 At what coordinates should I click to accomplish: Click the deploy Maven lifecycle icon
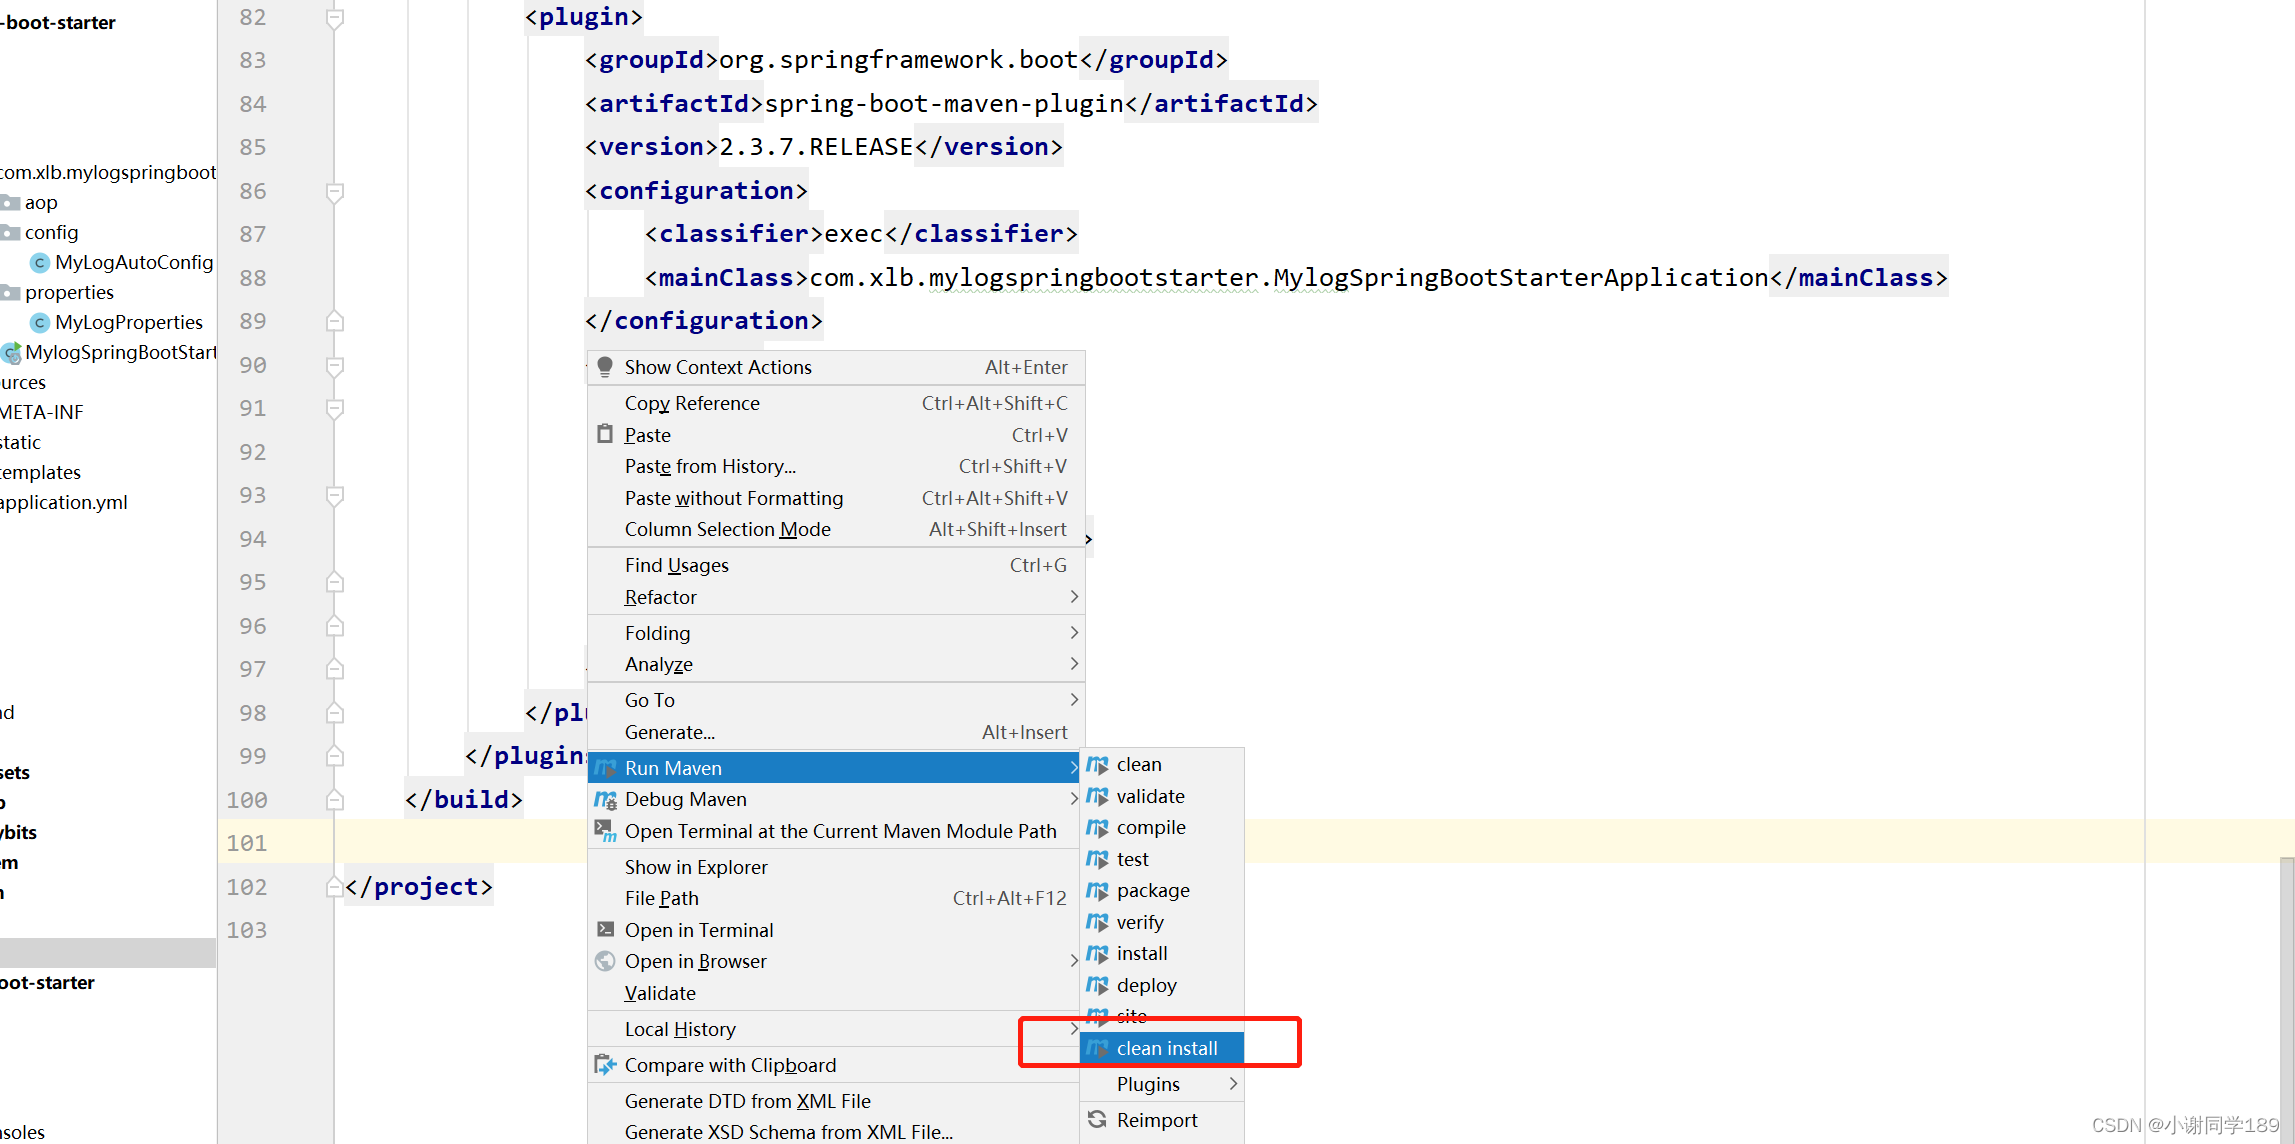point(1101,985)
